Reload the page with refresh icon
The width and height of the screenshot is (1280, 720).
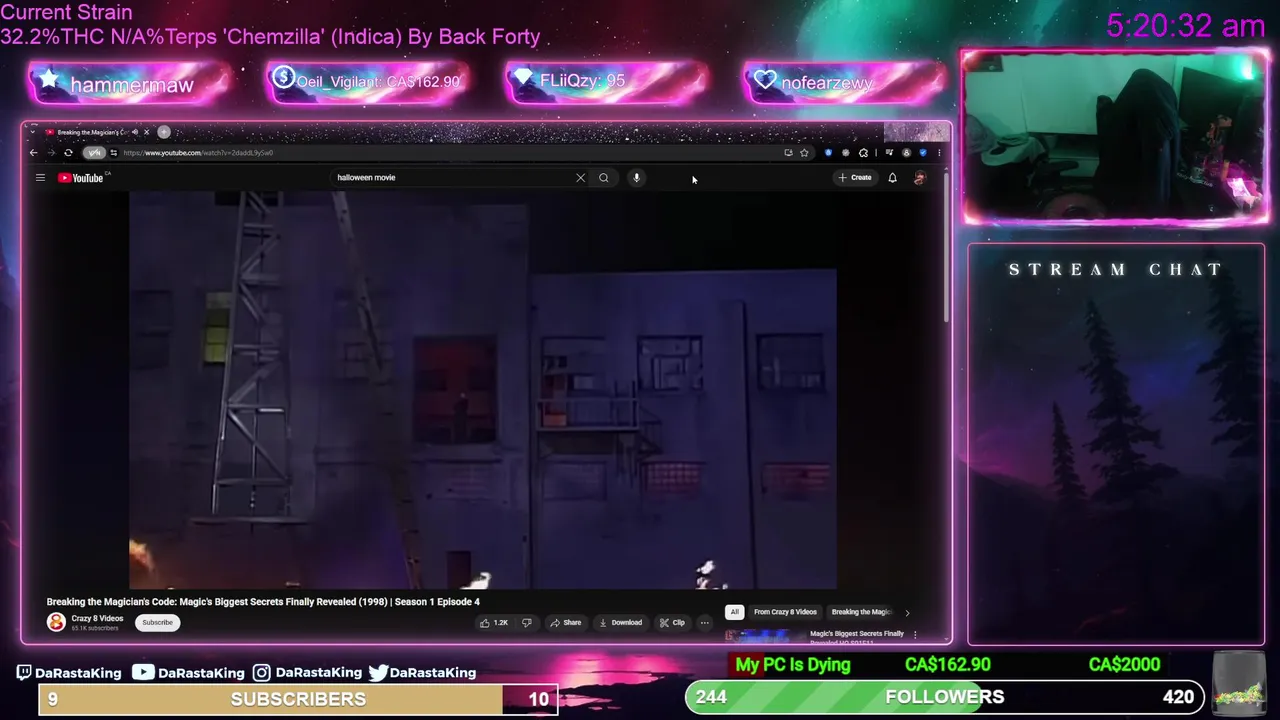pos(68,153)
